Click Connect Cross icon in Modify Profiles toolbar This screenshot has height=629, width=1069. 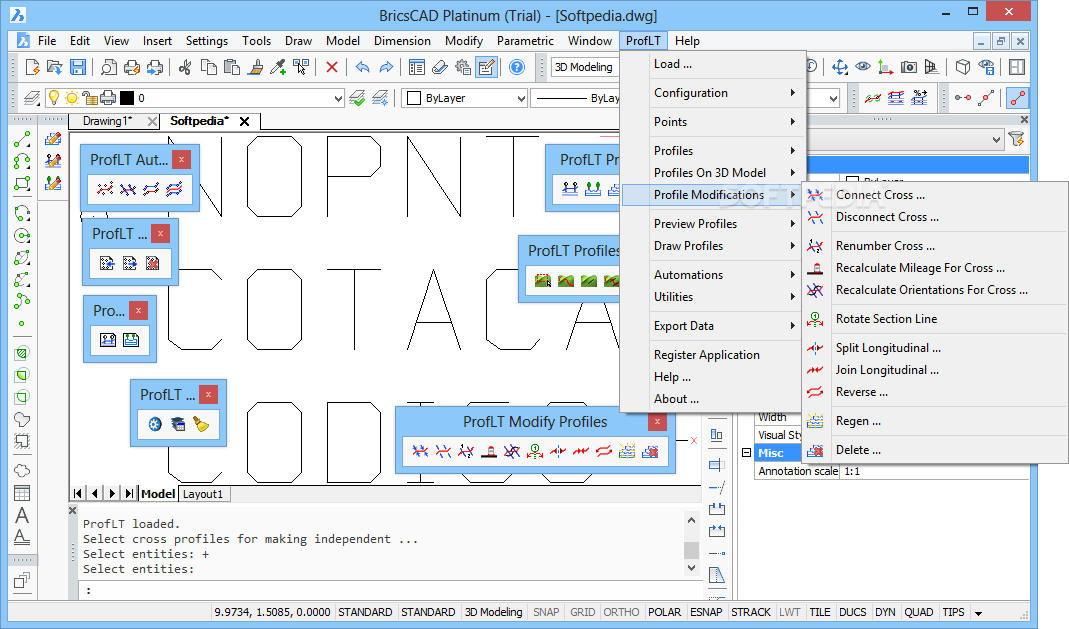(420, 451)
